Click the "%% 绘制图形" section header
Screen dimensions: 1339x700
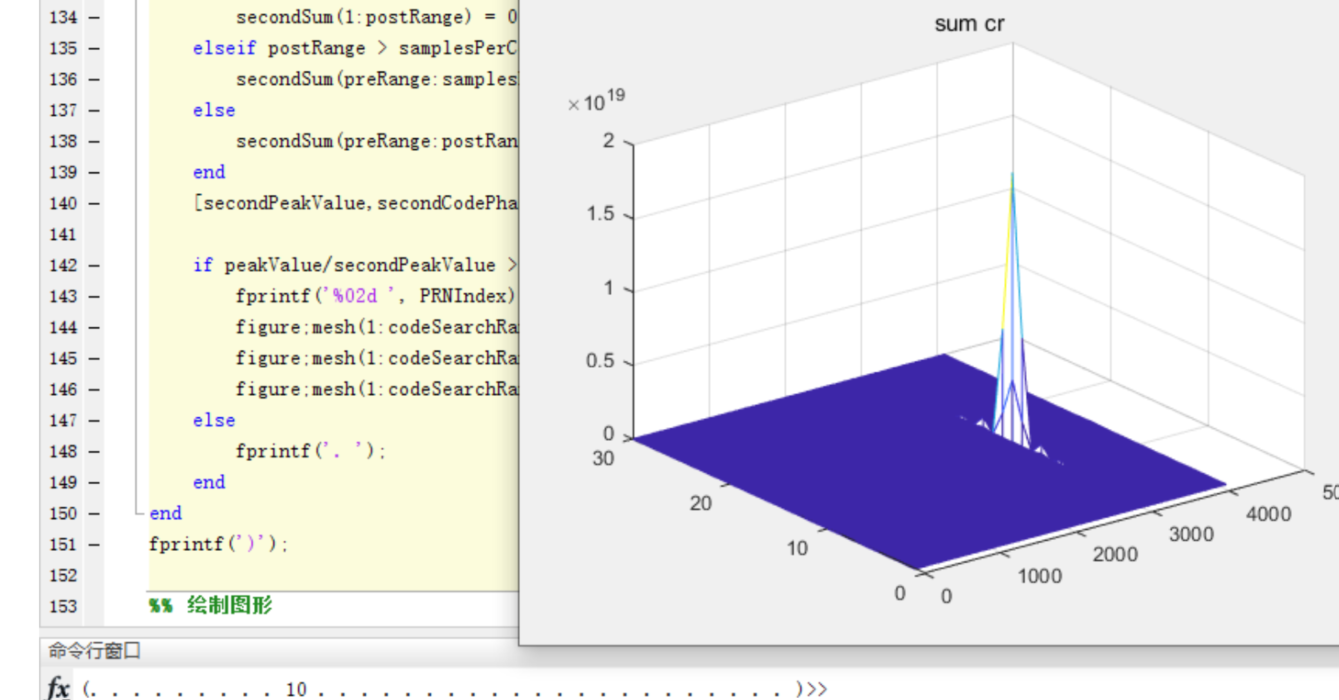[x=211, y=605]
